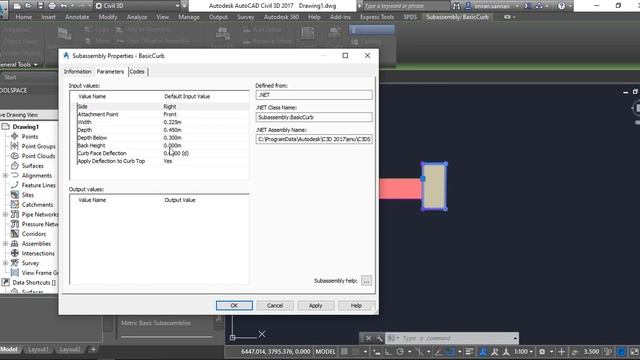The width and height of the screenshot is (640, 360).
Task: Click the workspace switching gear icon
Action: (542, 351)
